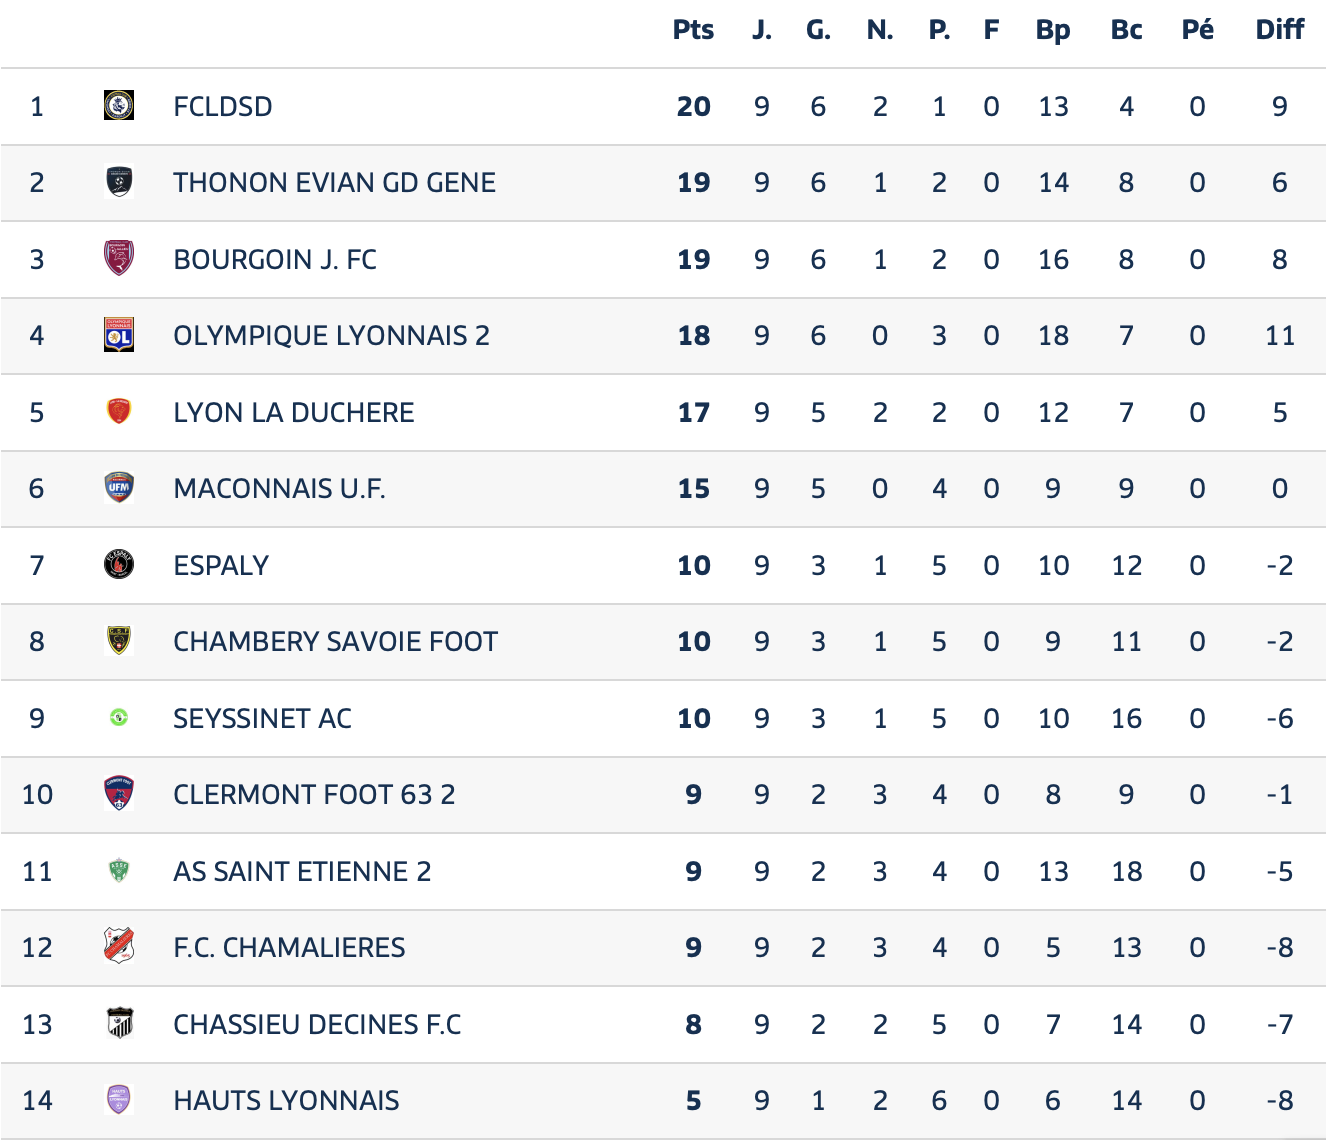The image size is (1326, 1140).
Task: Click the Seyssinet AC green logo
Action: pyautogui.click(x=119, y=717)
